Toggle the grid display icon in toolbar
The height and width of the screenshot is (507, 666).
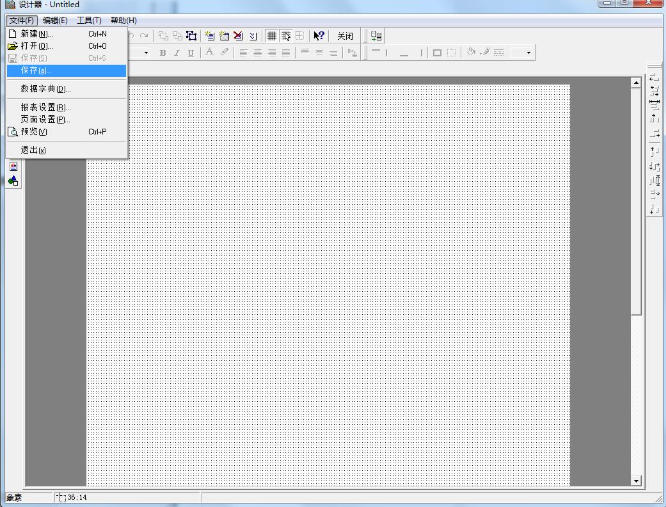272,35
